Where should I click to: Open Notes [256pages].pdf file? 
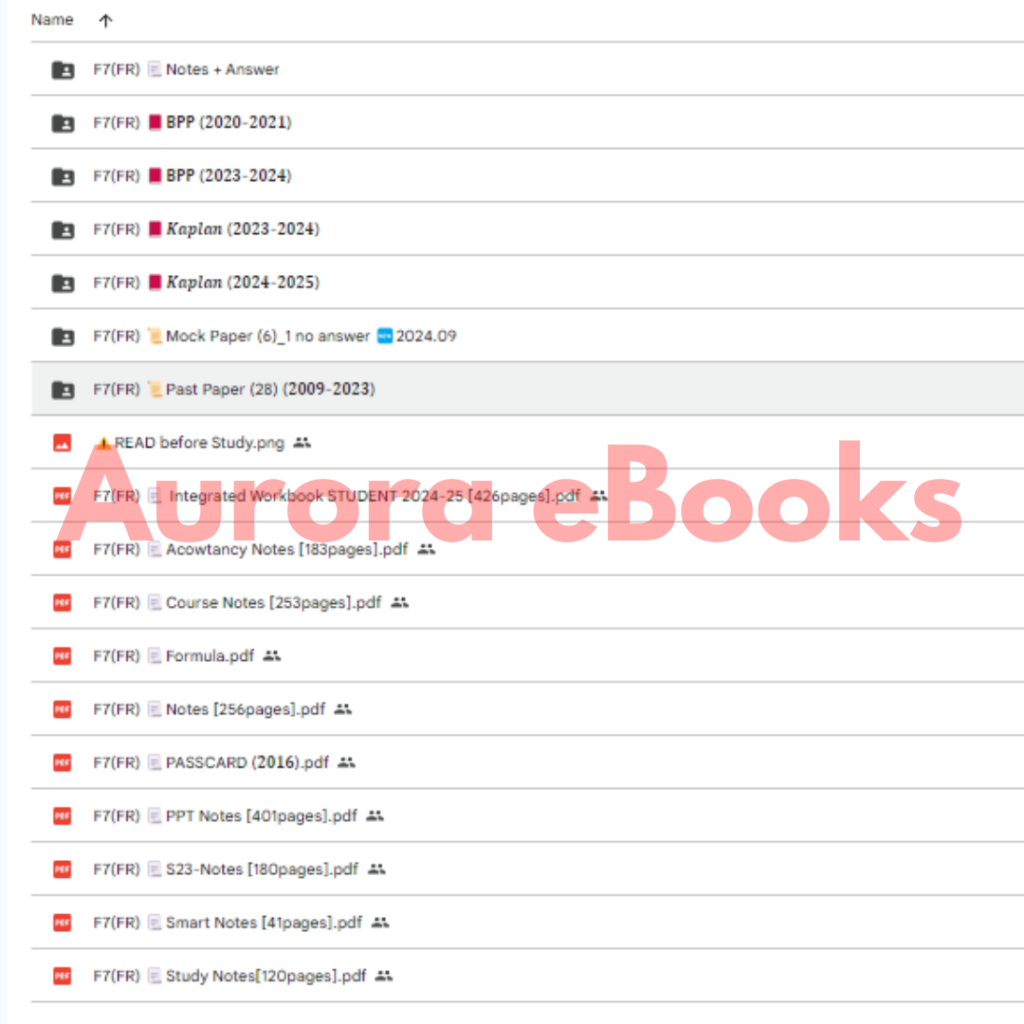(245, 709)
